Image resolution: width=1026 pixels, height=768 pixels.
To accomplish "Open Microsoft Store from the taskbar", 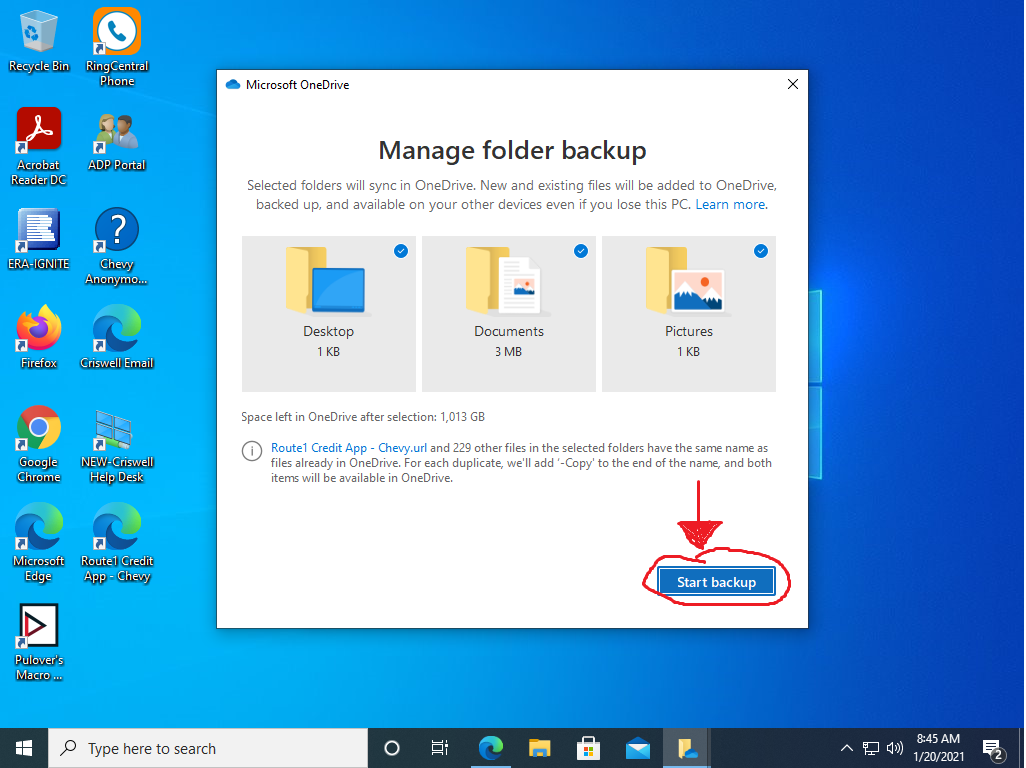I will (588, 748).
